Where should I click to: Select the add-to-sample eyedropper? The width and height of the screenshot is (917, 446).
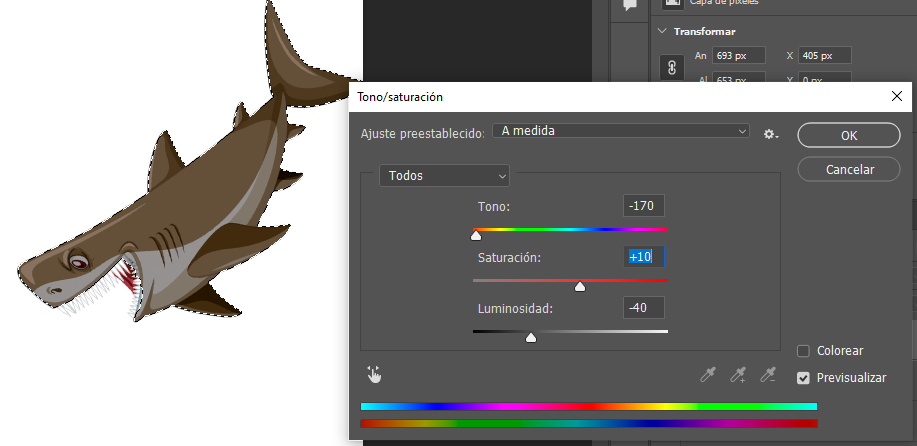(738, 375)
